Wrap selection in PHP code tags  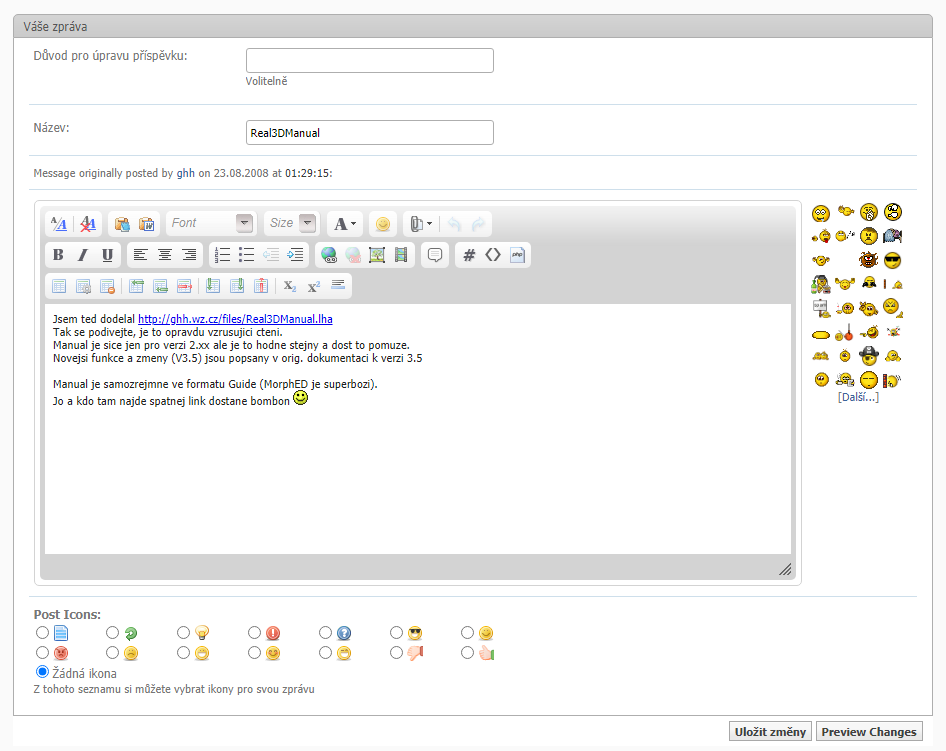(517, 255)
